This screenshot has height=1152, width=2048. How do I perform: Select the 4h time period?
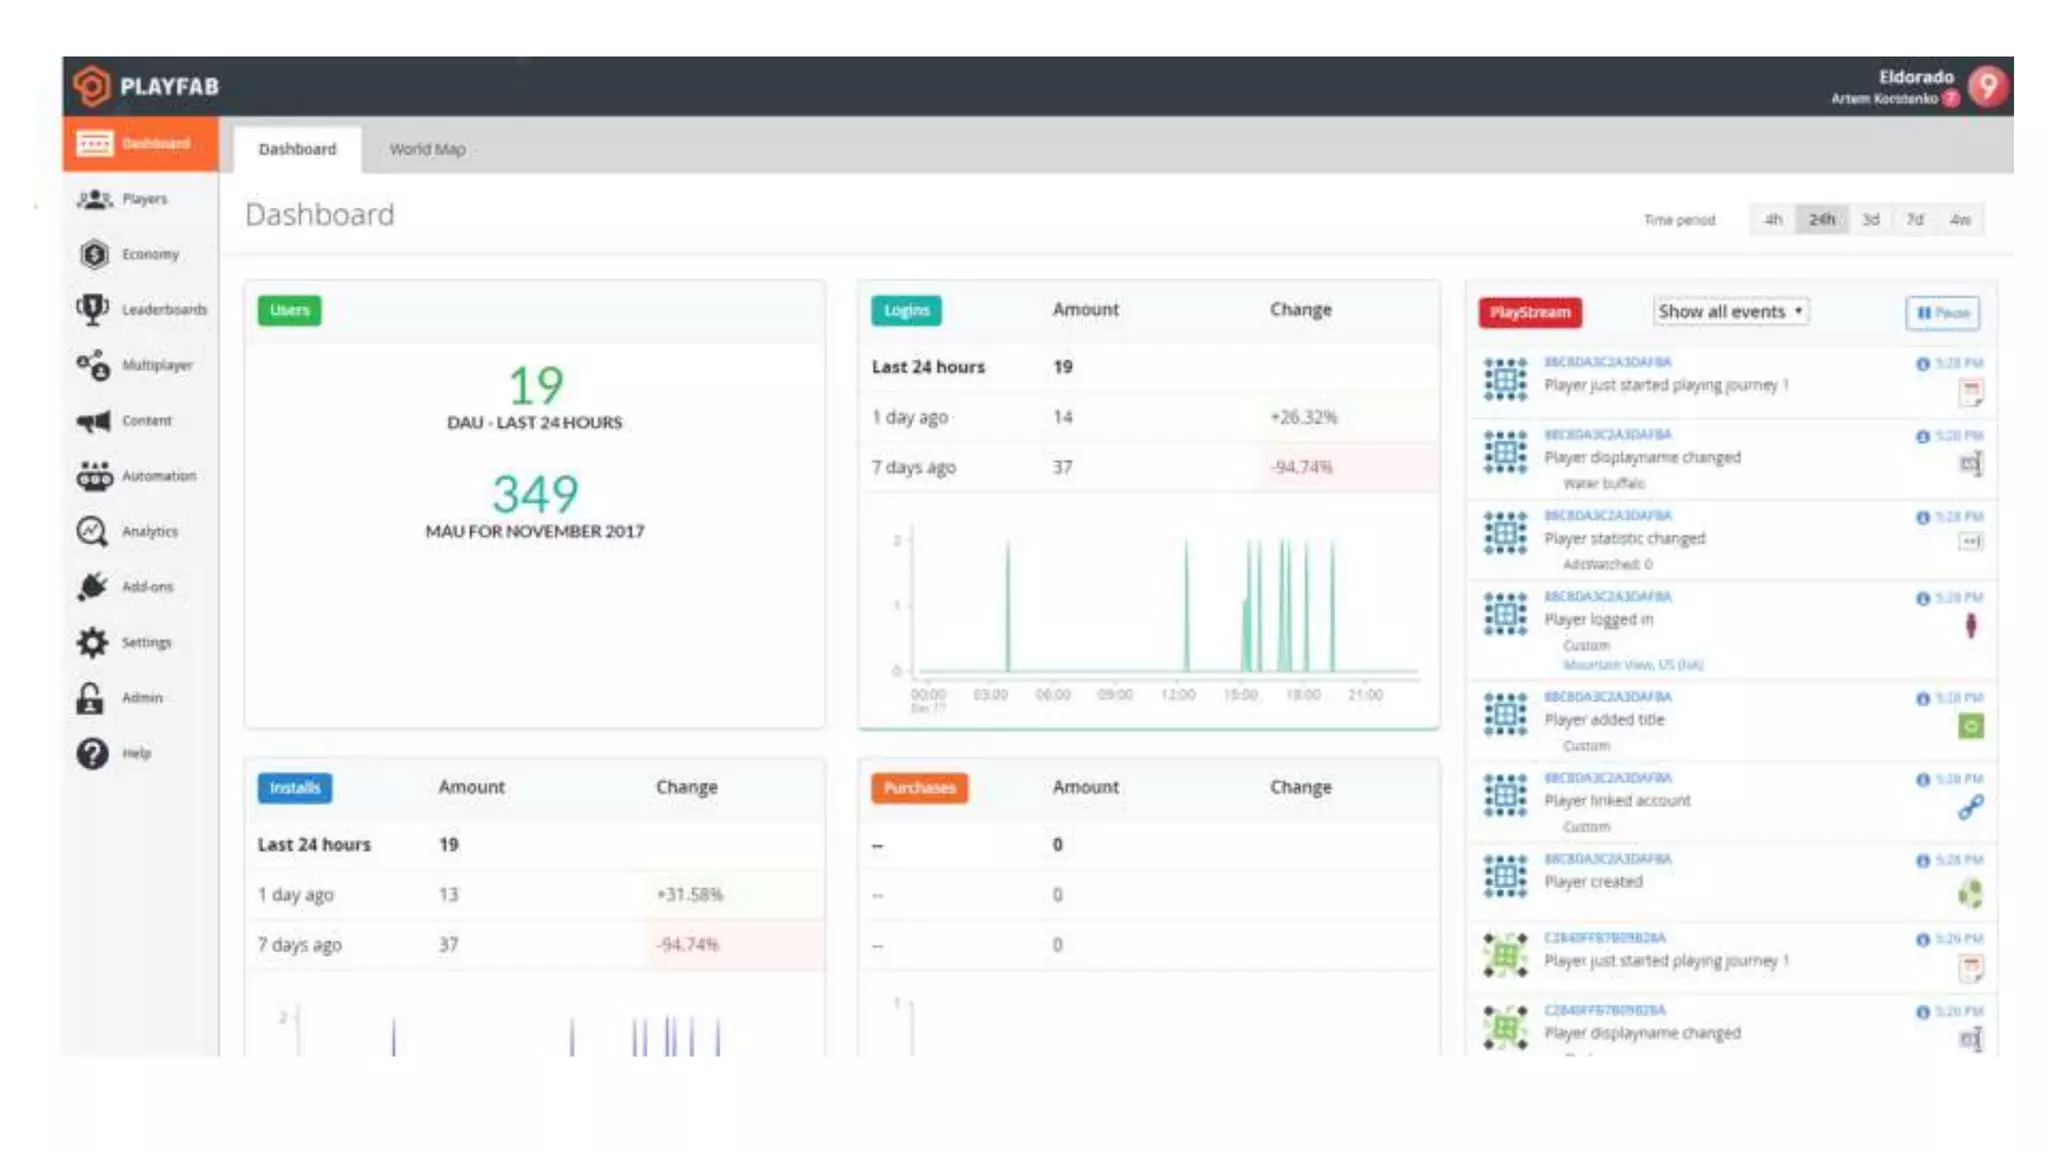(x=1772, y=220)
